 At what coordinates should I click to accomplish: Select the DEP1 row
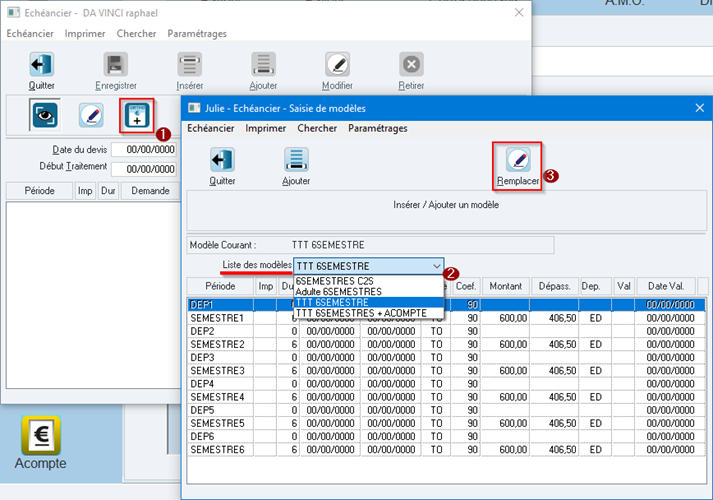click(447, 305)
